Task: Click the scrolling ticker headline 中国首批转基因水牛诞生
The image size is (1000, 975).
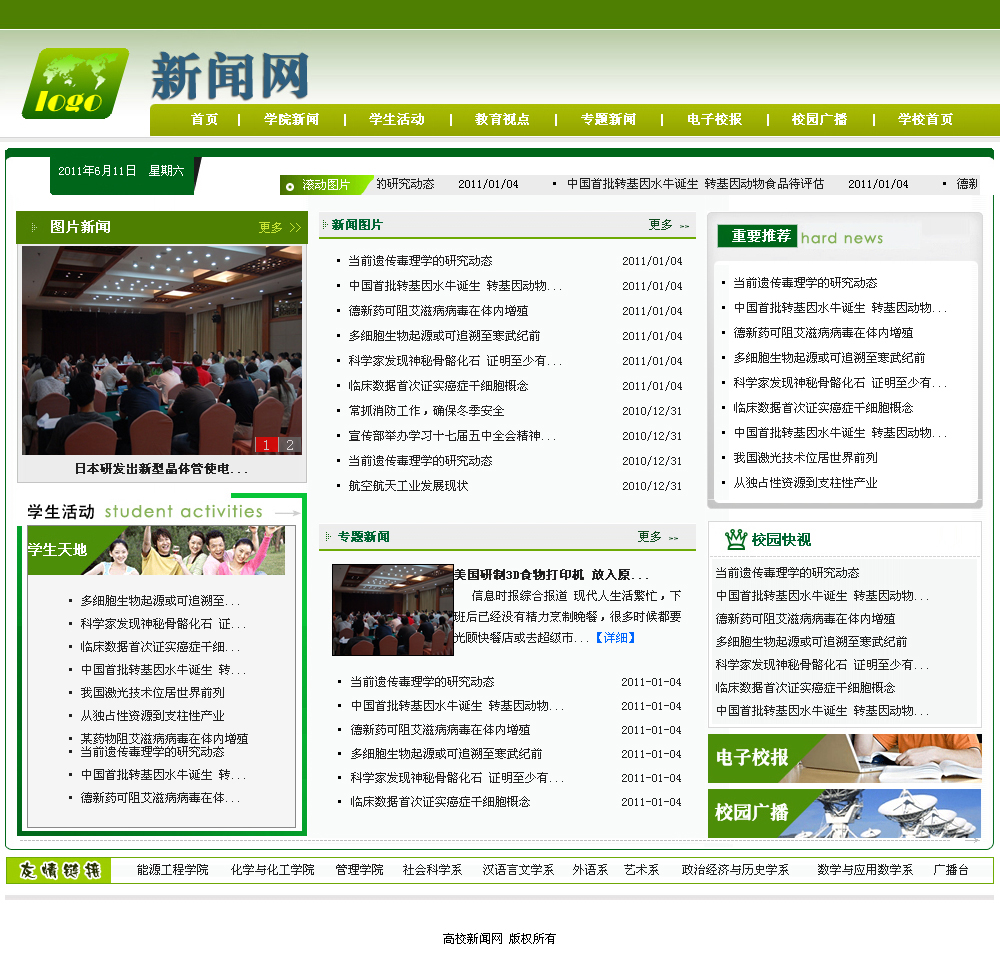Action: point(695,184)
